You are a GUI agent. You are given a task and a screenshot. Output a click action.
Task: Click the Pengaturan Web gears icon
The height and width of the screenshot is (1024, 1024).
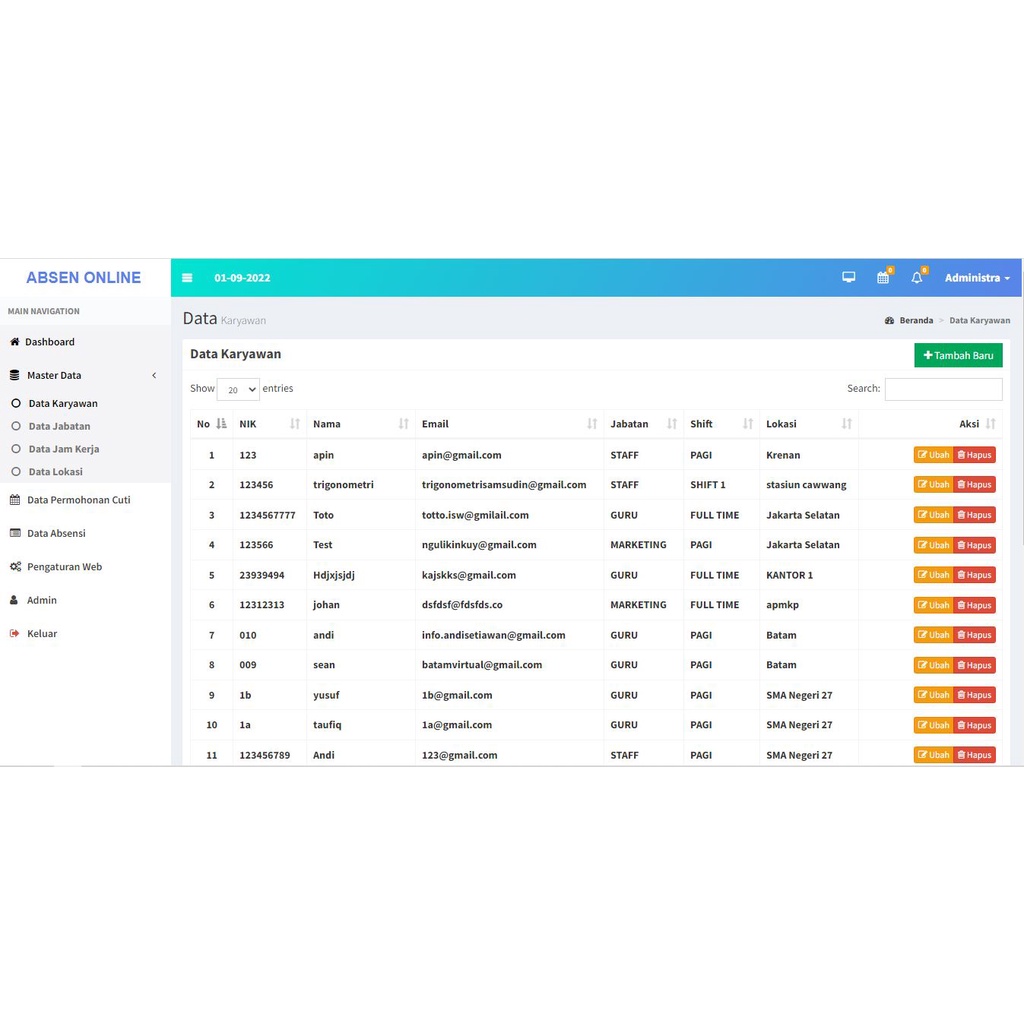15,566
